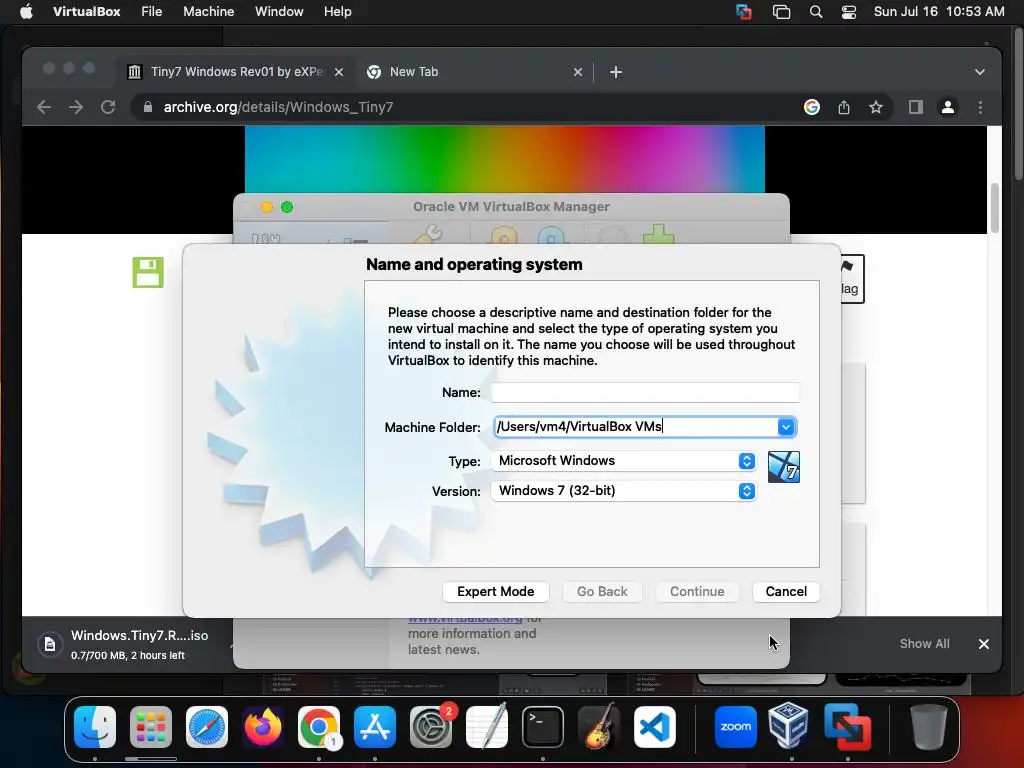Click the download file icon in downloads bar
The image size is (1024, 768).
(x=50, y=645)
